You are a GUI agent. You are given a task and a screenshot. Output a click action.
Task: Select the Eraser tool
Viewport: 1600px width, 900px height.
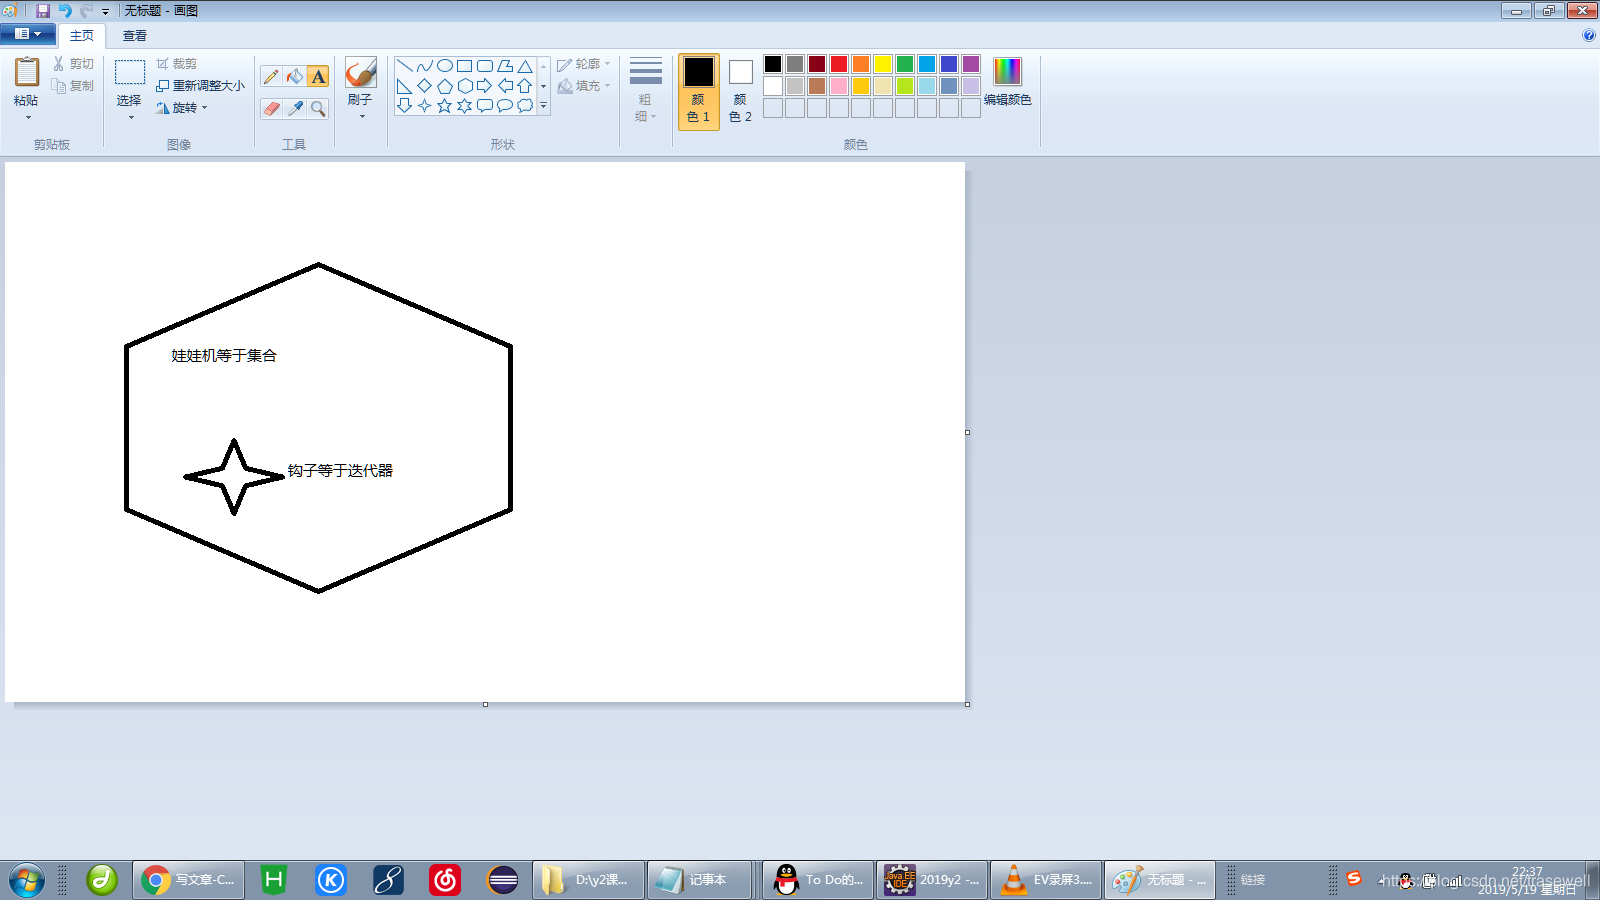(271, 108)
